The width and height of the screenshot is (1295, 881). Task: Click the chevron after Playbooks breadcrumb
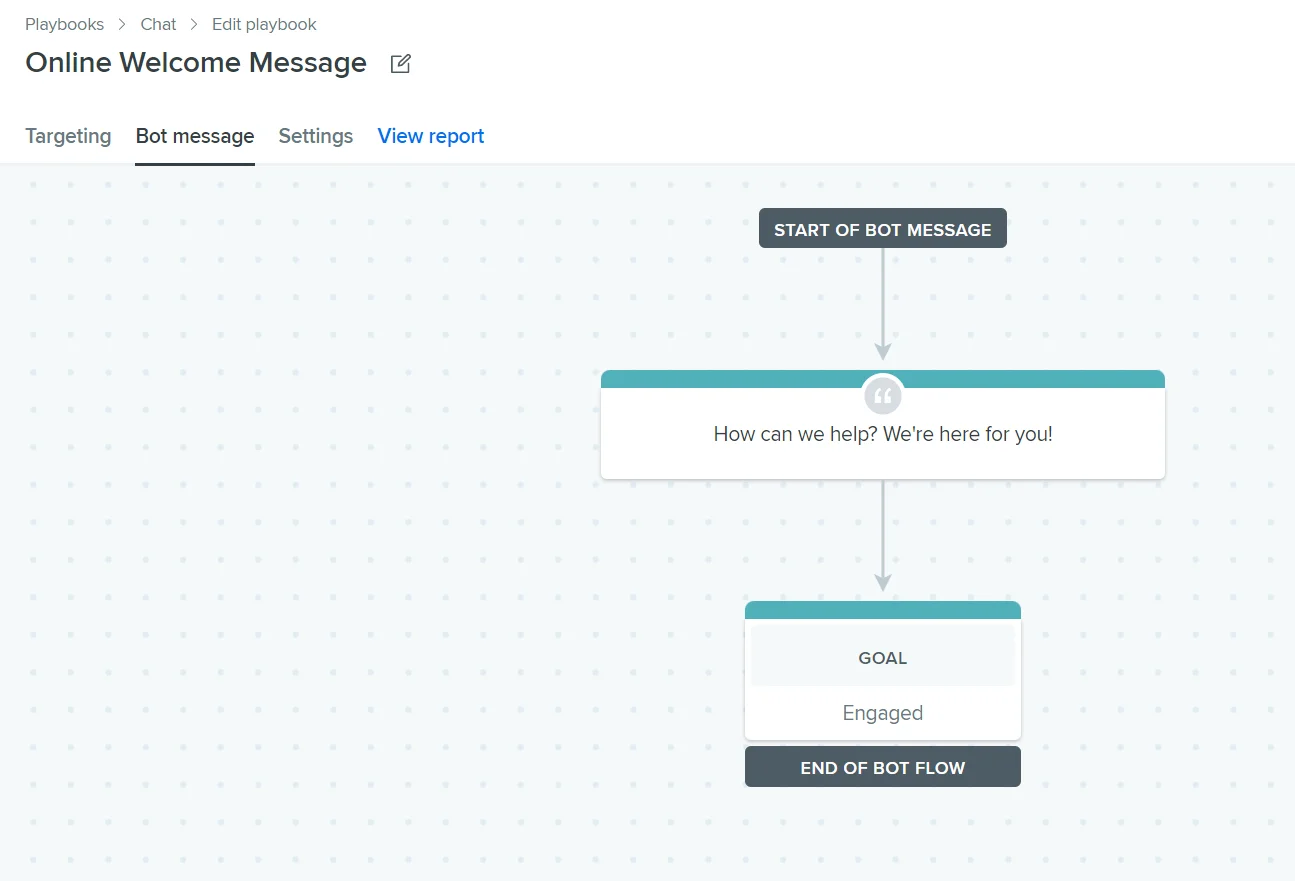(x=122, y=24)
